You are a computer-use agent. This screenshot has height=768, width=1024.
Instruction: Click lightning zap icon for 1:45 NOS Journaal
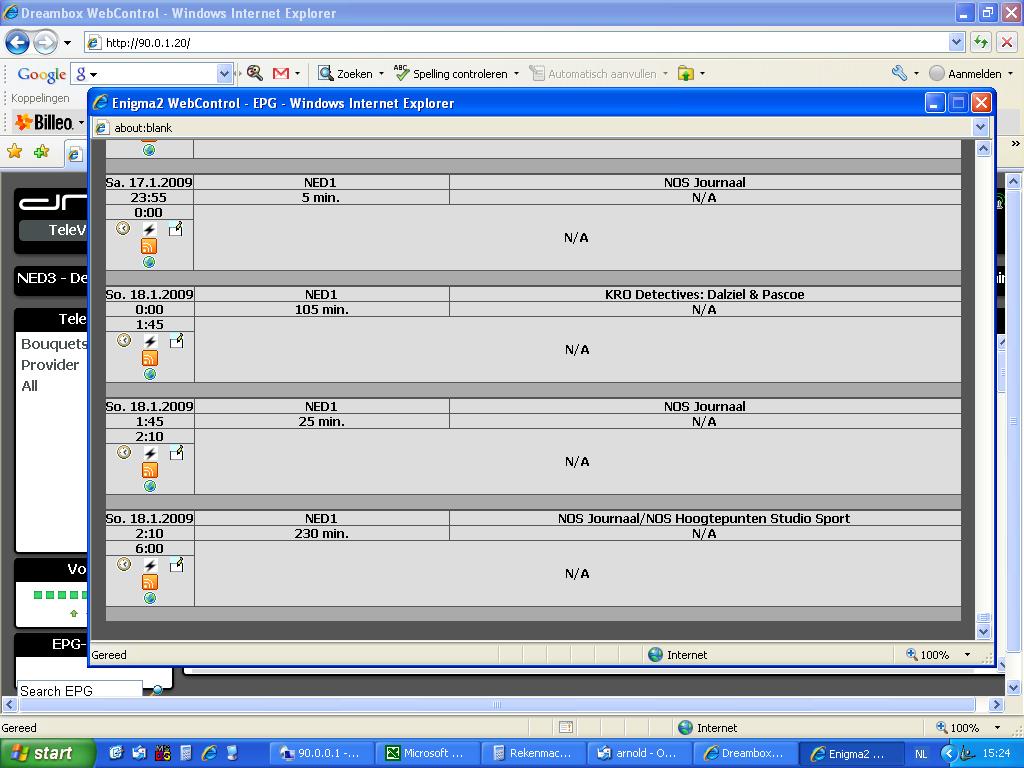coord(150,453)
